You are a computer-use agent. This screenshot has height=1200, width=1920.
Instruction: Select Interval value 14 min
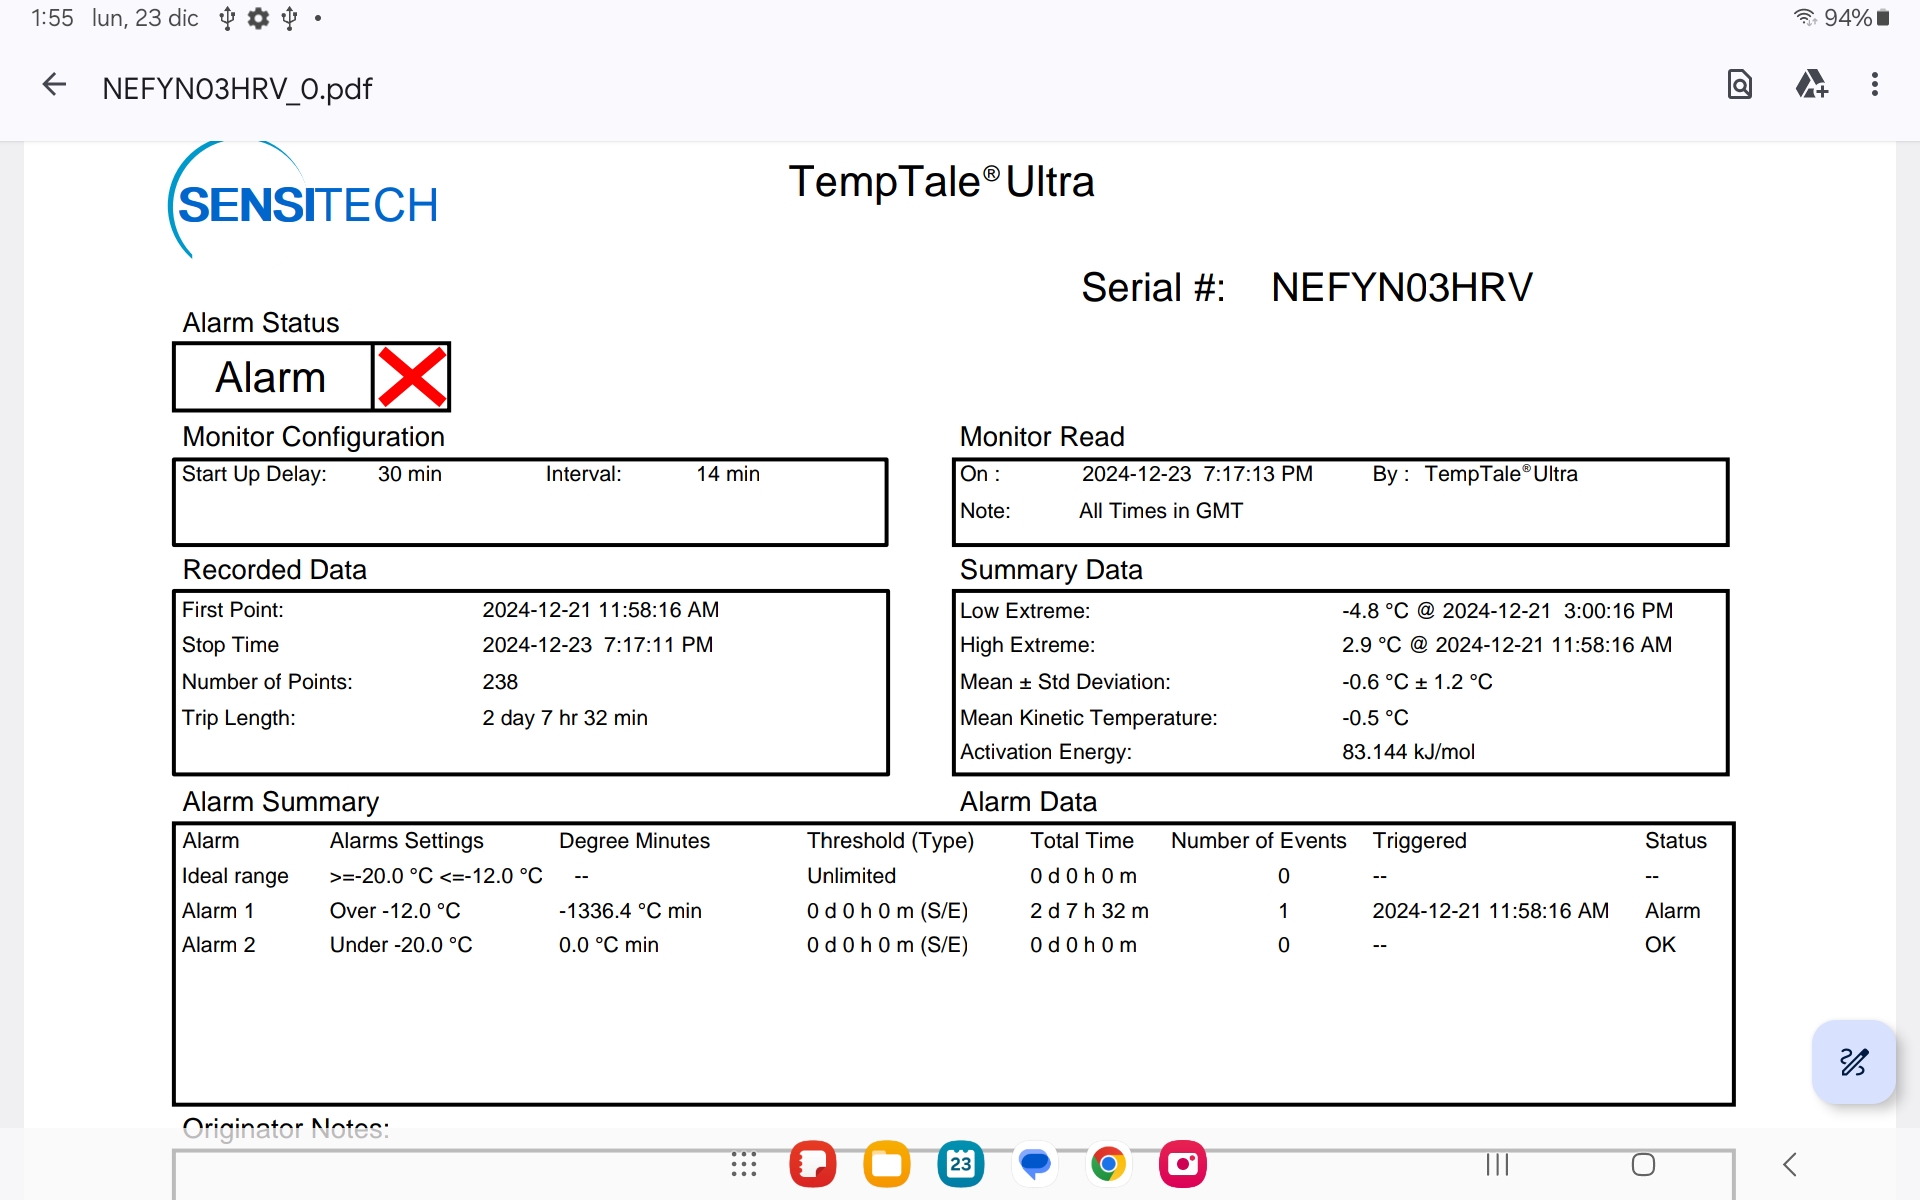(728, 474)
